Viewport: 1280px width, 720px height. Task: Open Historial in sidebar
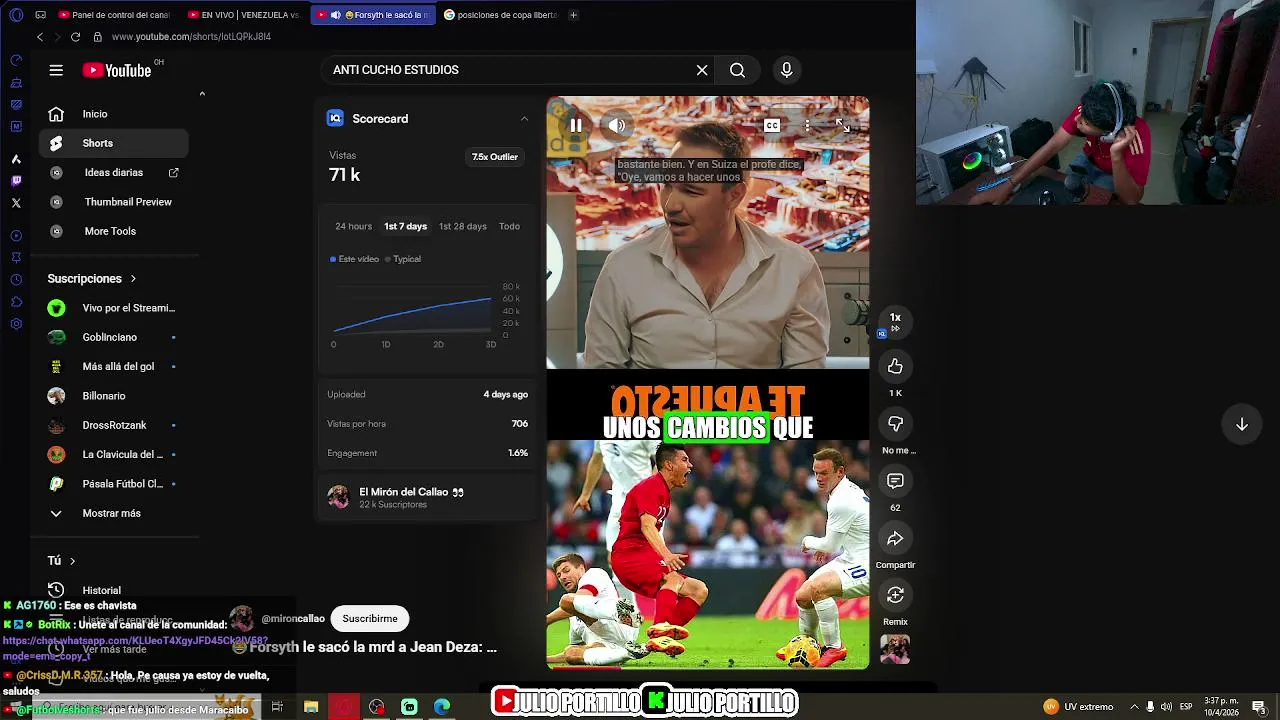(x=114, y=590)
